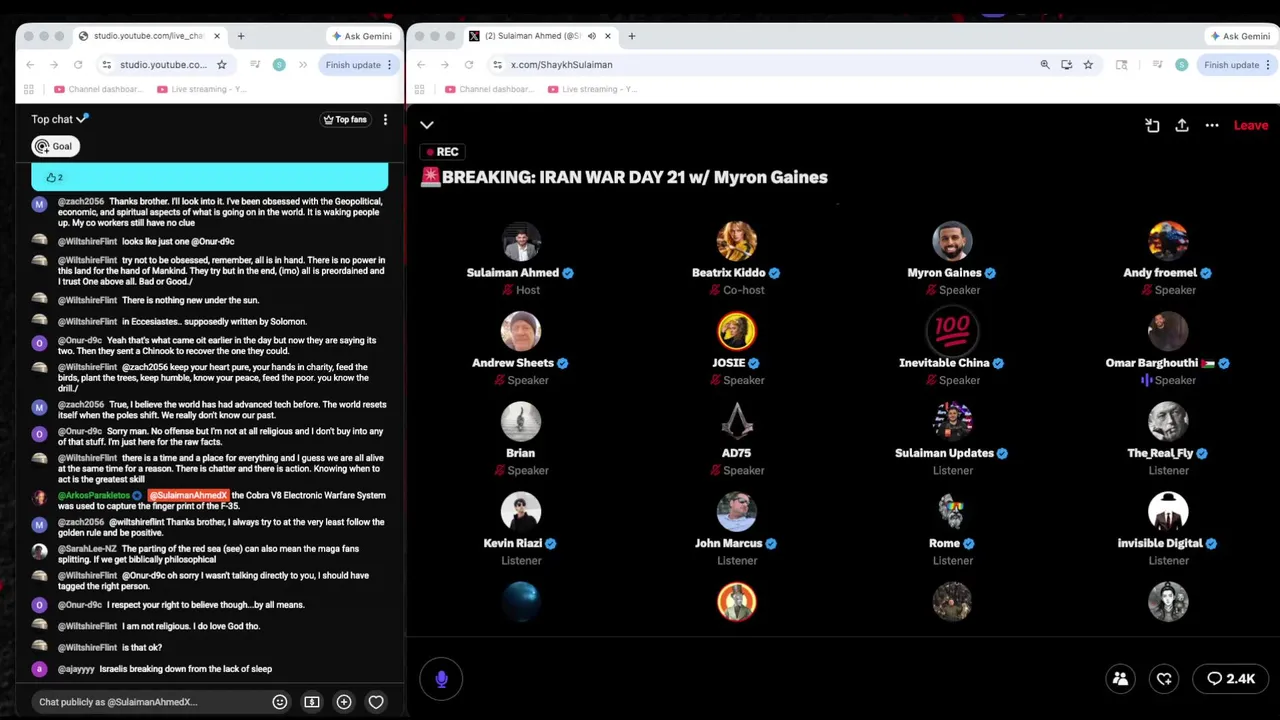Open the apps grid icon in X window bookmarks bar
This screenshot has width=1280, height=720.
pyautogui.click(x=419, y=89)
